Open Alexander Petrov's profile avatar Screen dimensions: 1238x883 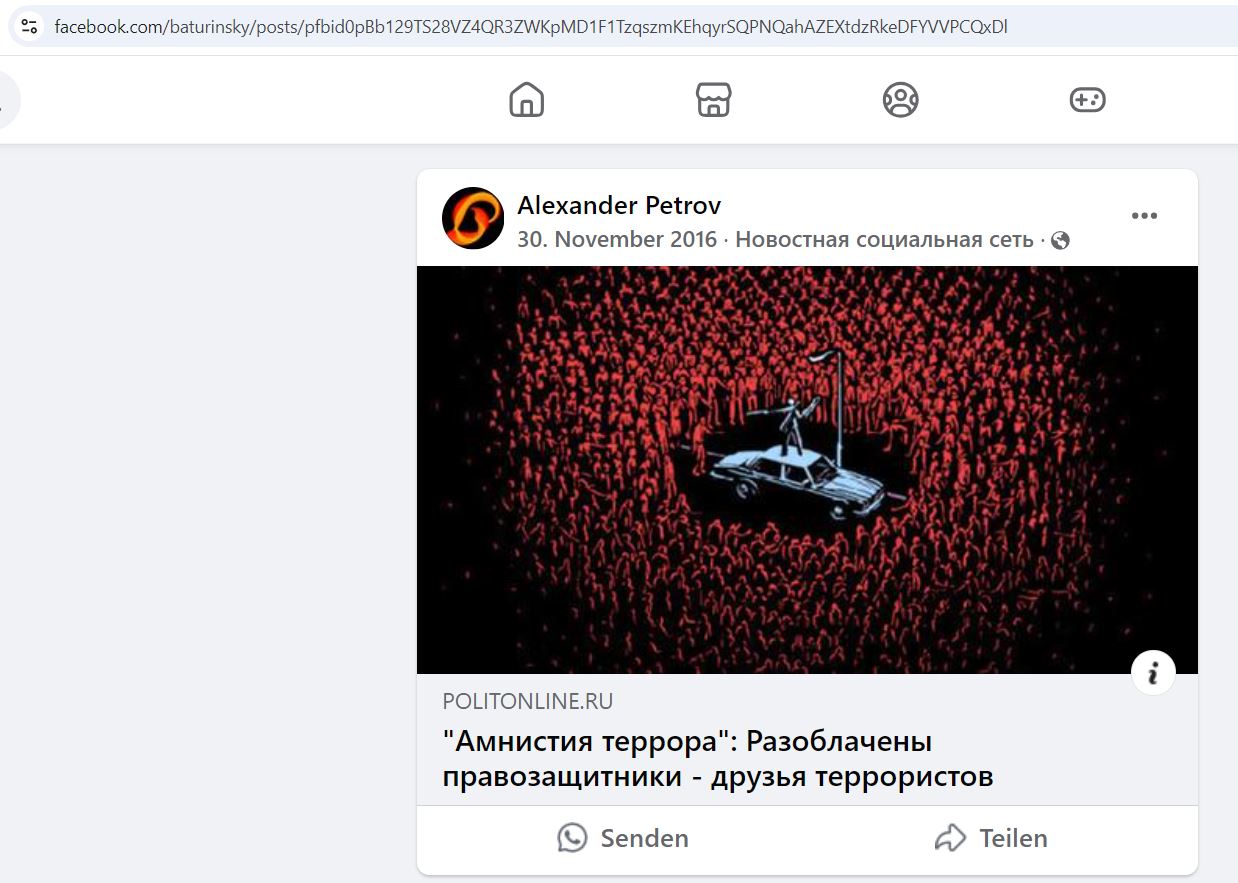[x=473, y=218]
